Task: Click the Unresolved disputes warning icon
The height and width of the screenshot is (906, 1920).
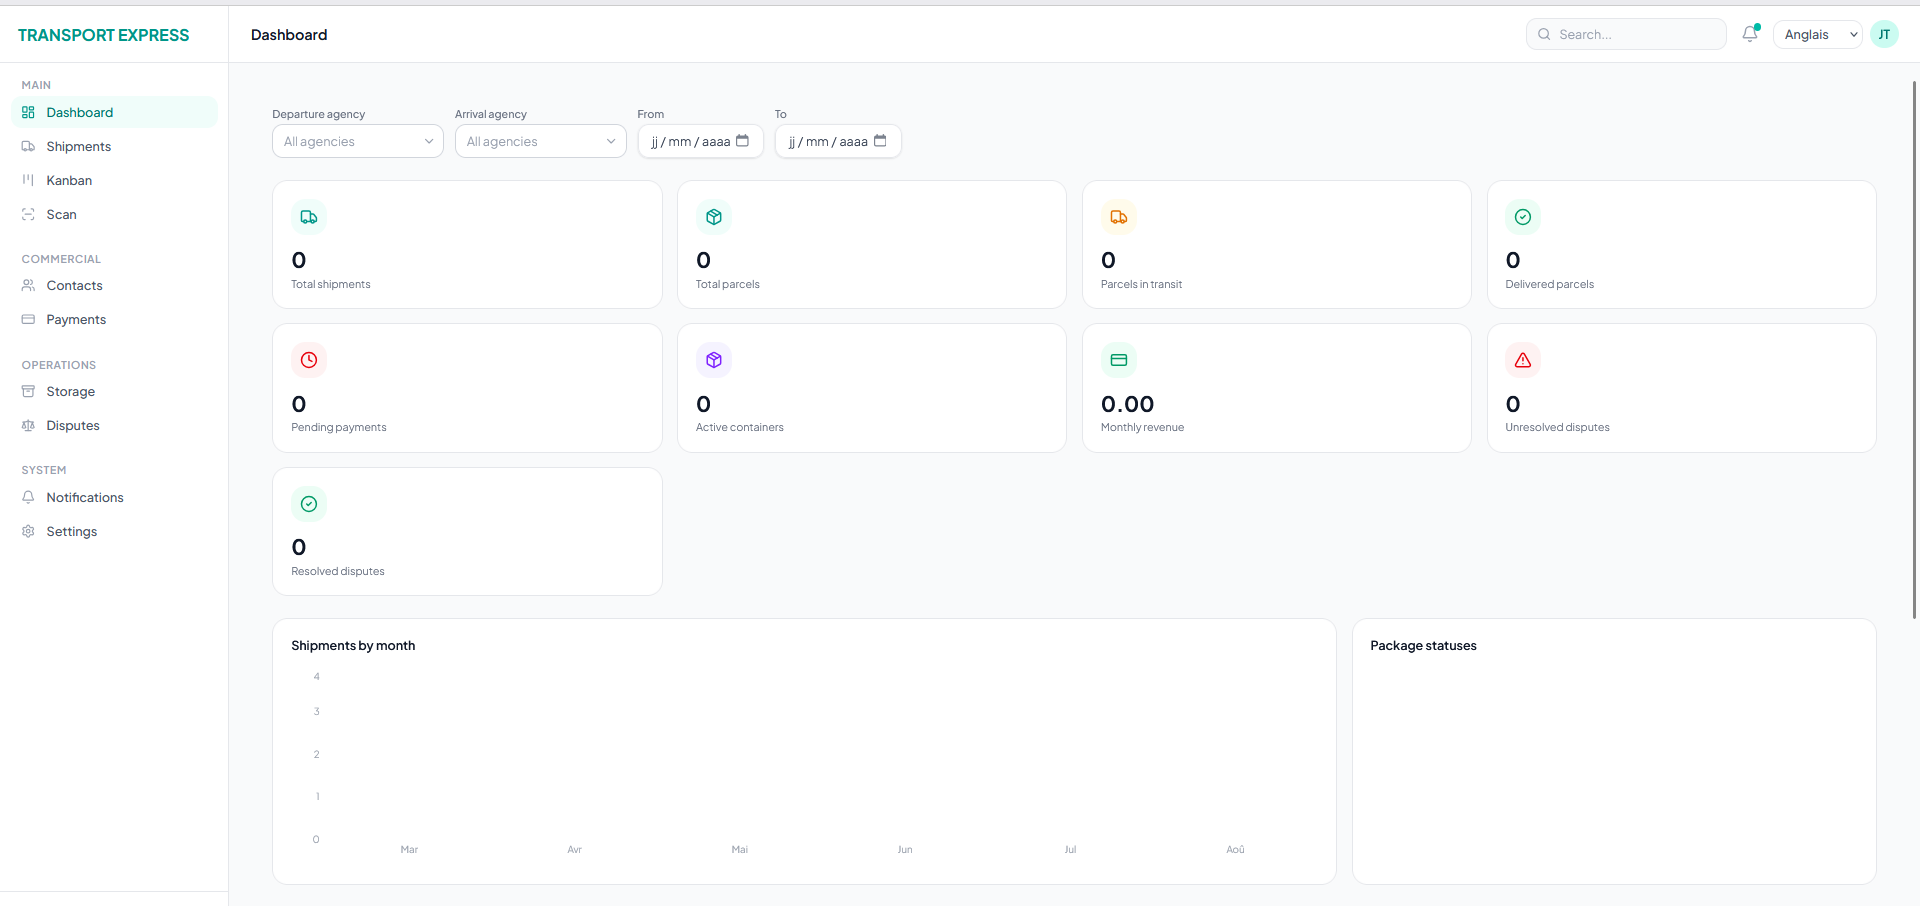Action: [x=1523, y=360]
